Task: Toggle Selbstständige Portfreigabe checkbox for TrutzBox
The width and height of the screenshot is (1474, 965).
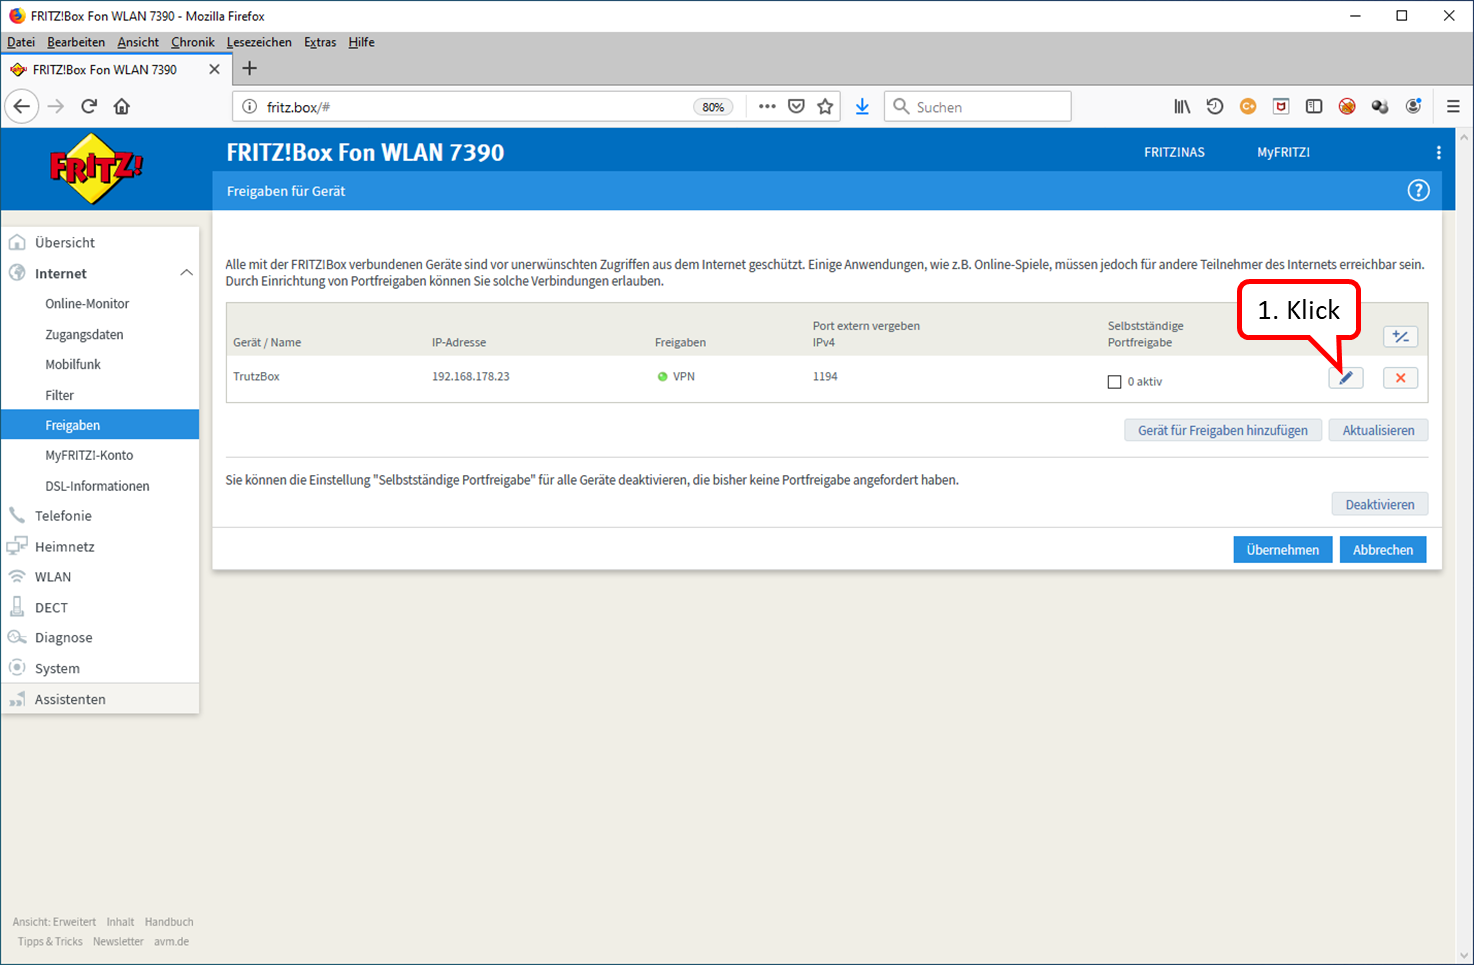Action: tap(1114, 382)
